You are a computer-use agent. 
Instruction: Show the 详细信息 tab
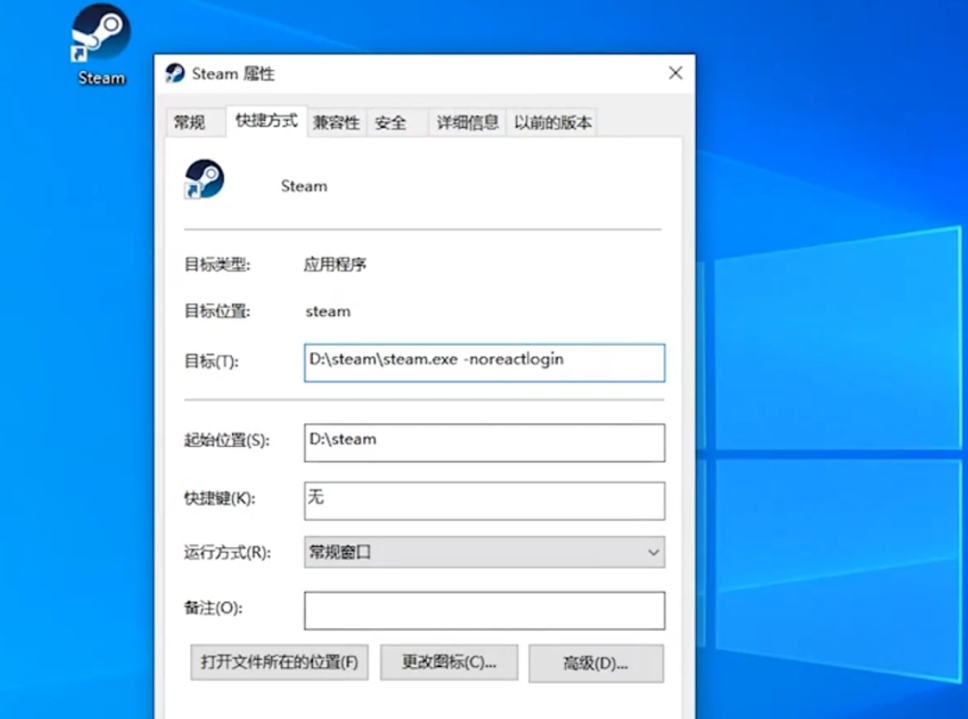(467, 123)
